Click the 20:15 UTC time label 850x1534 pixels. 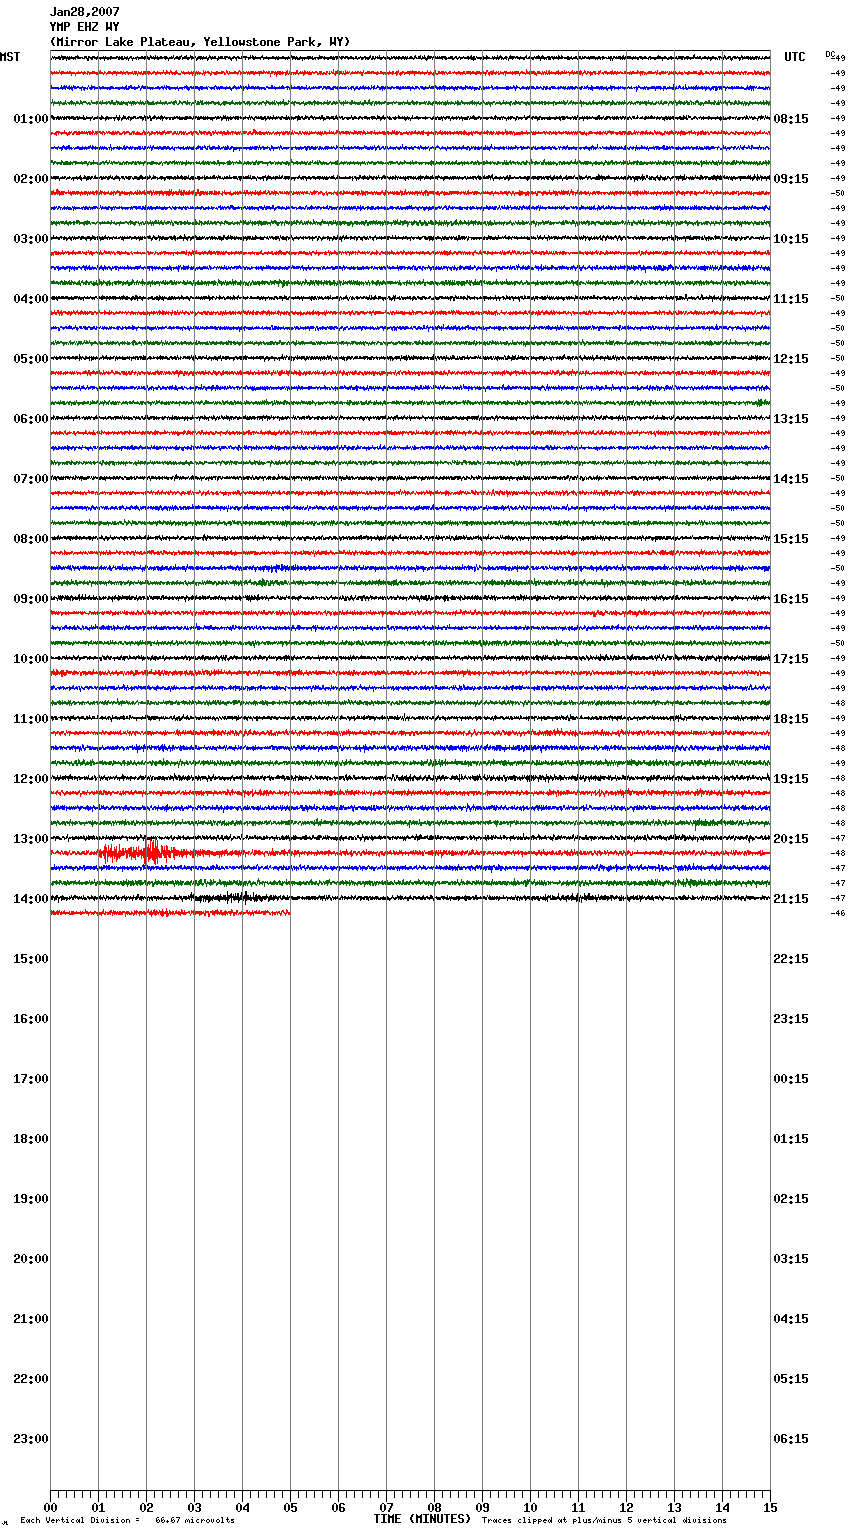791,839
